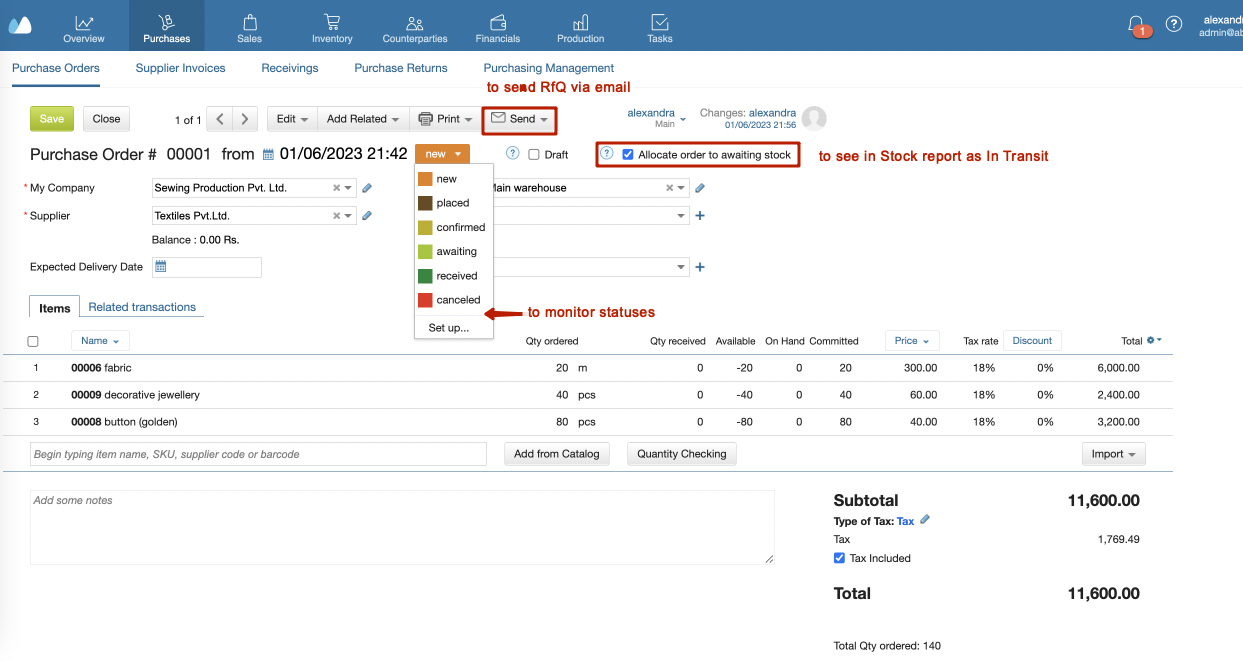The image size is (1243, 661).
Task: Open the gear settings next to Total column
Action: point(1154,341)
